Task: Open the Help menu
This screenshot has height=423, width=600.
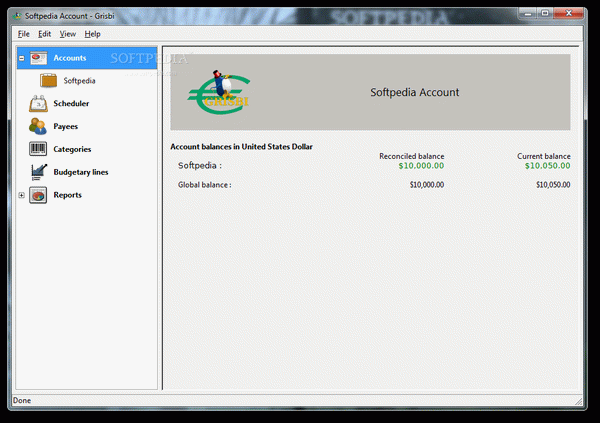Action: (92, 34)
